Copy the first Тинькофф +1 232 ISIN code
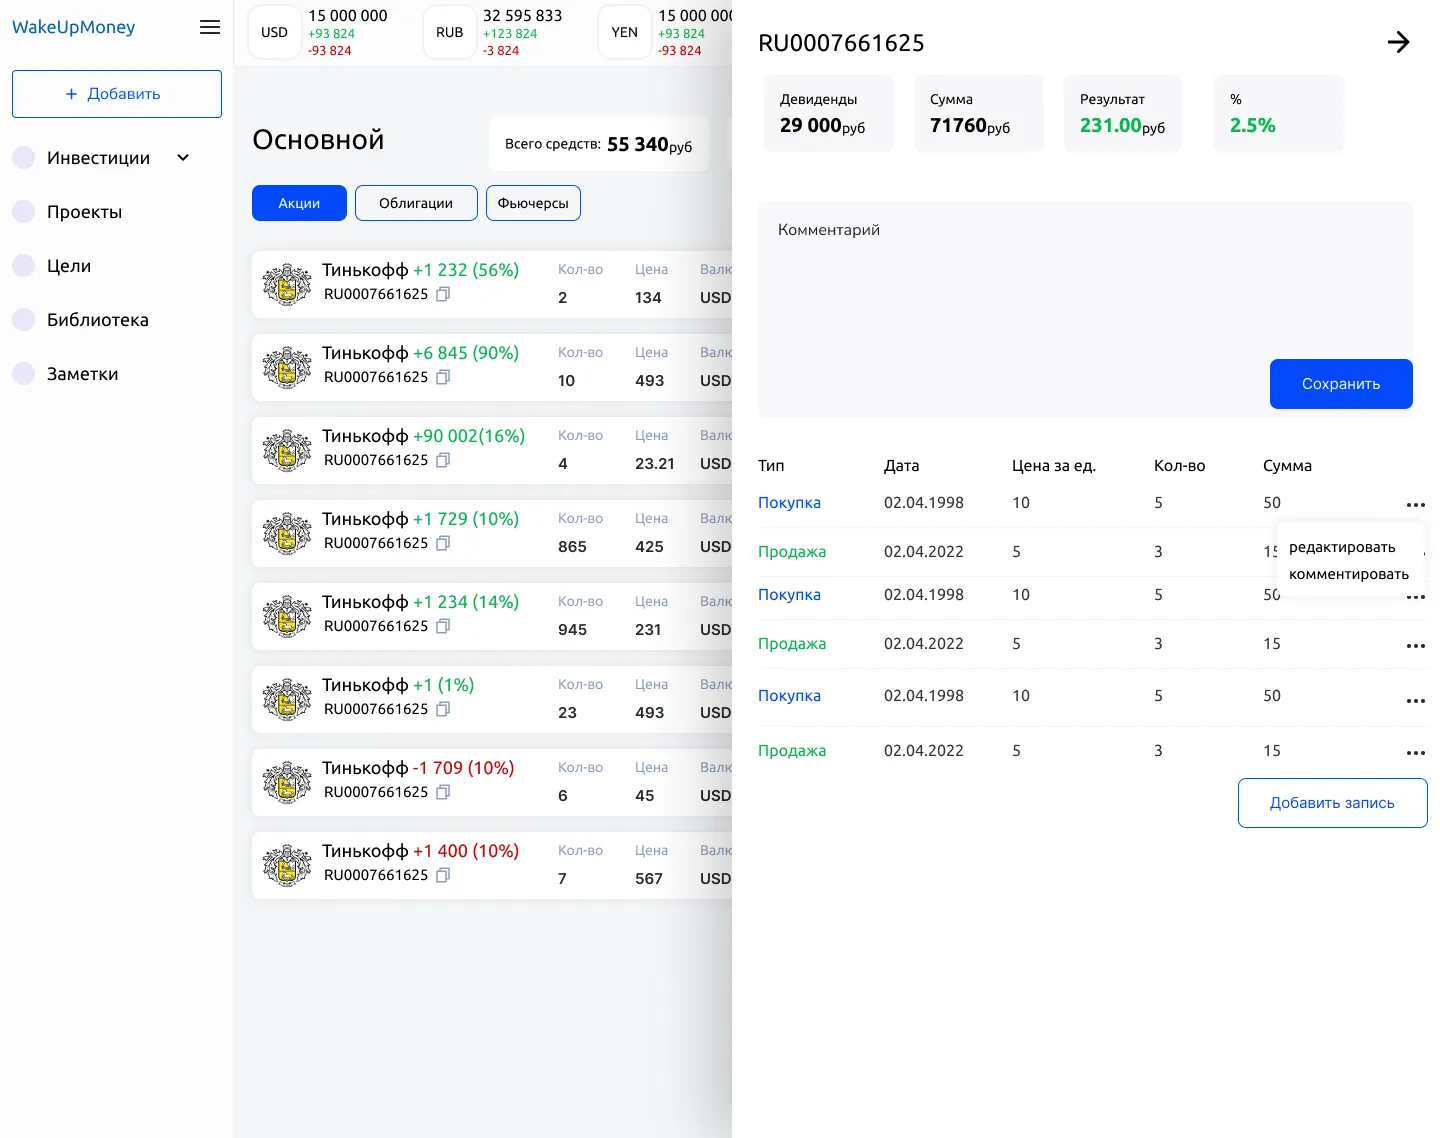 (x=443, y=294)
